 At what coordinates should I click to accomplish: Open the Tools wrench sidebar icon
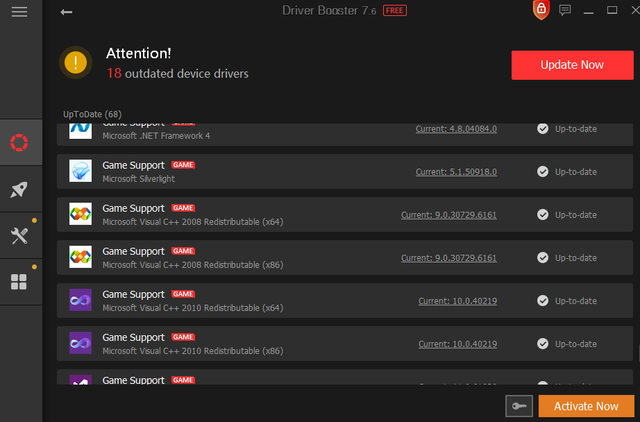click(x=19, y=236)
